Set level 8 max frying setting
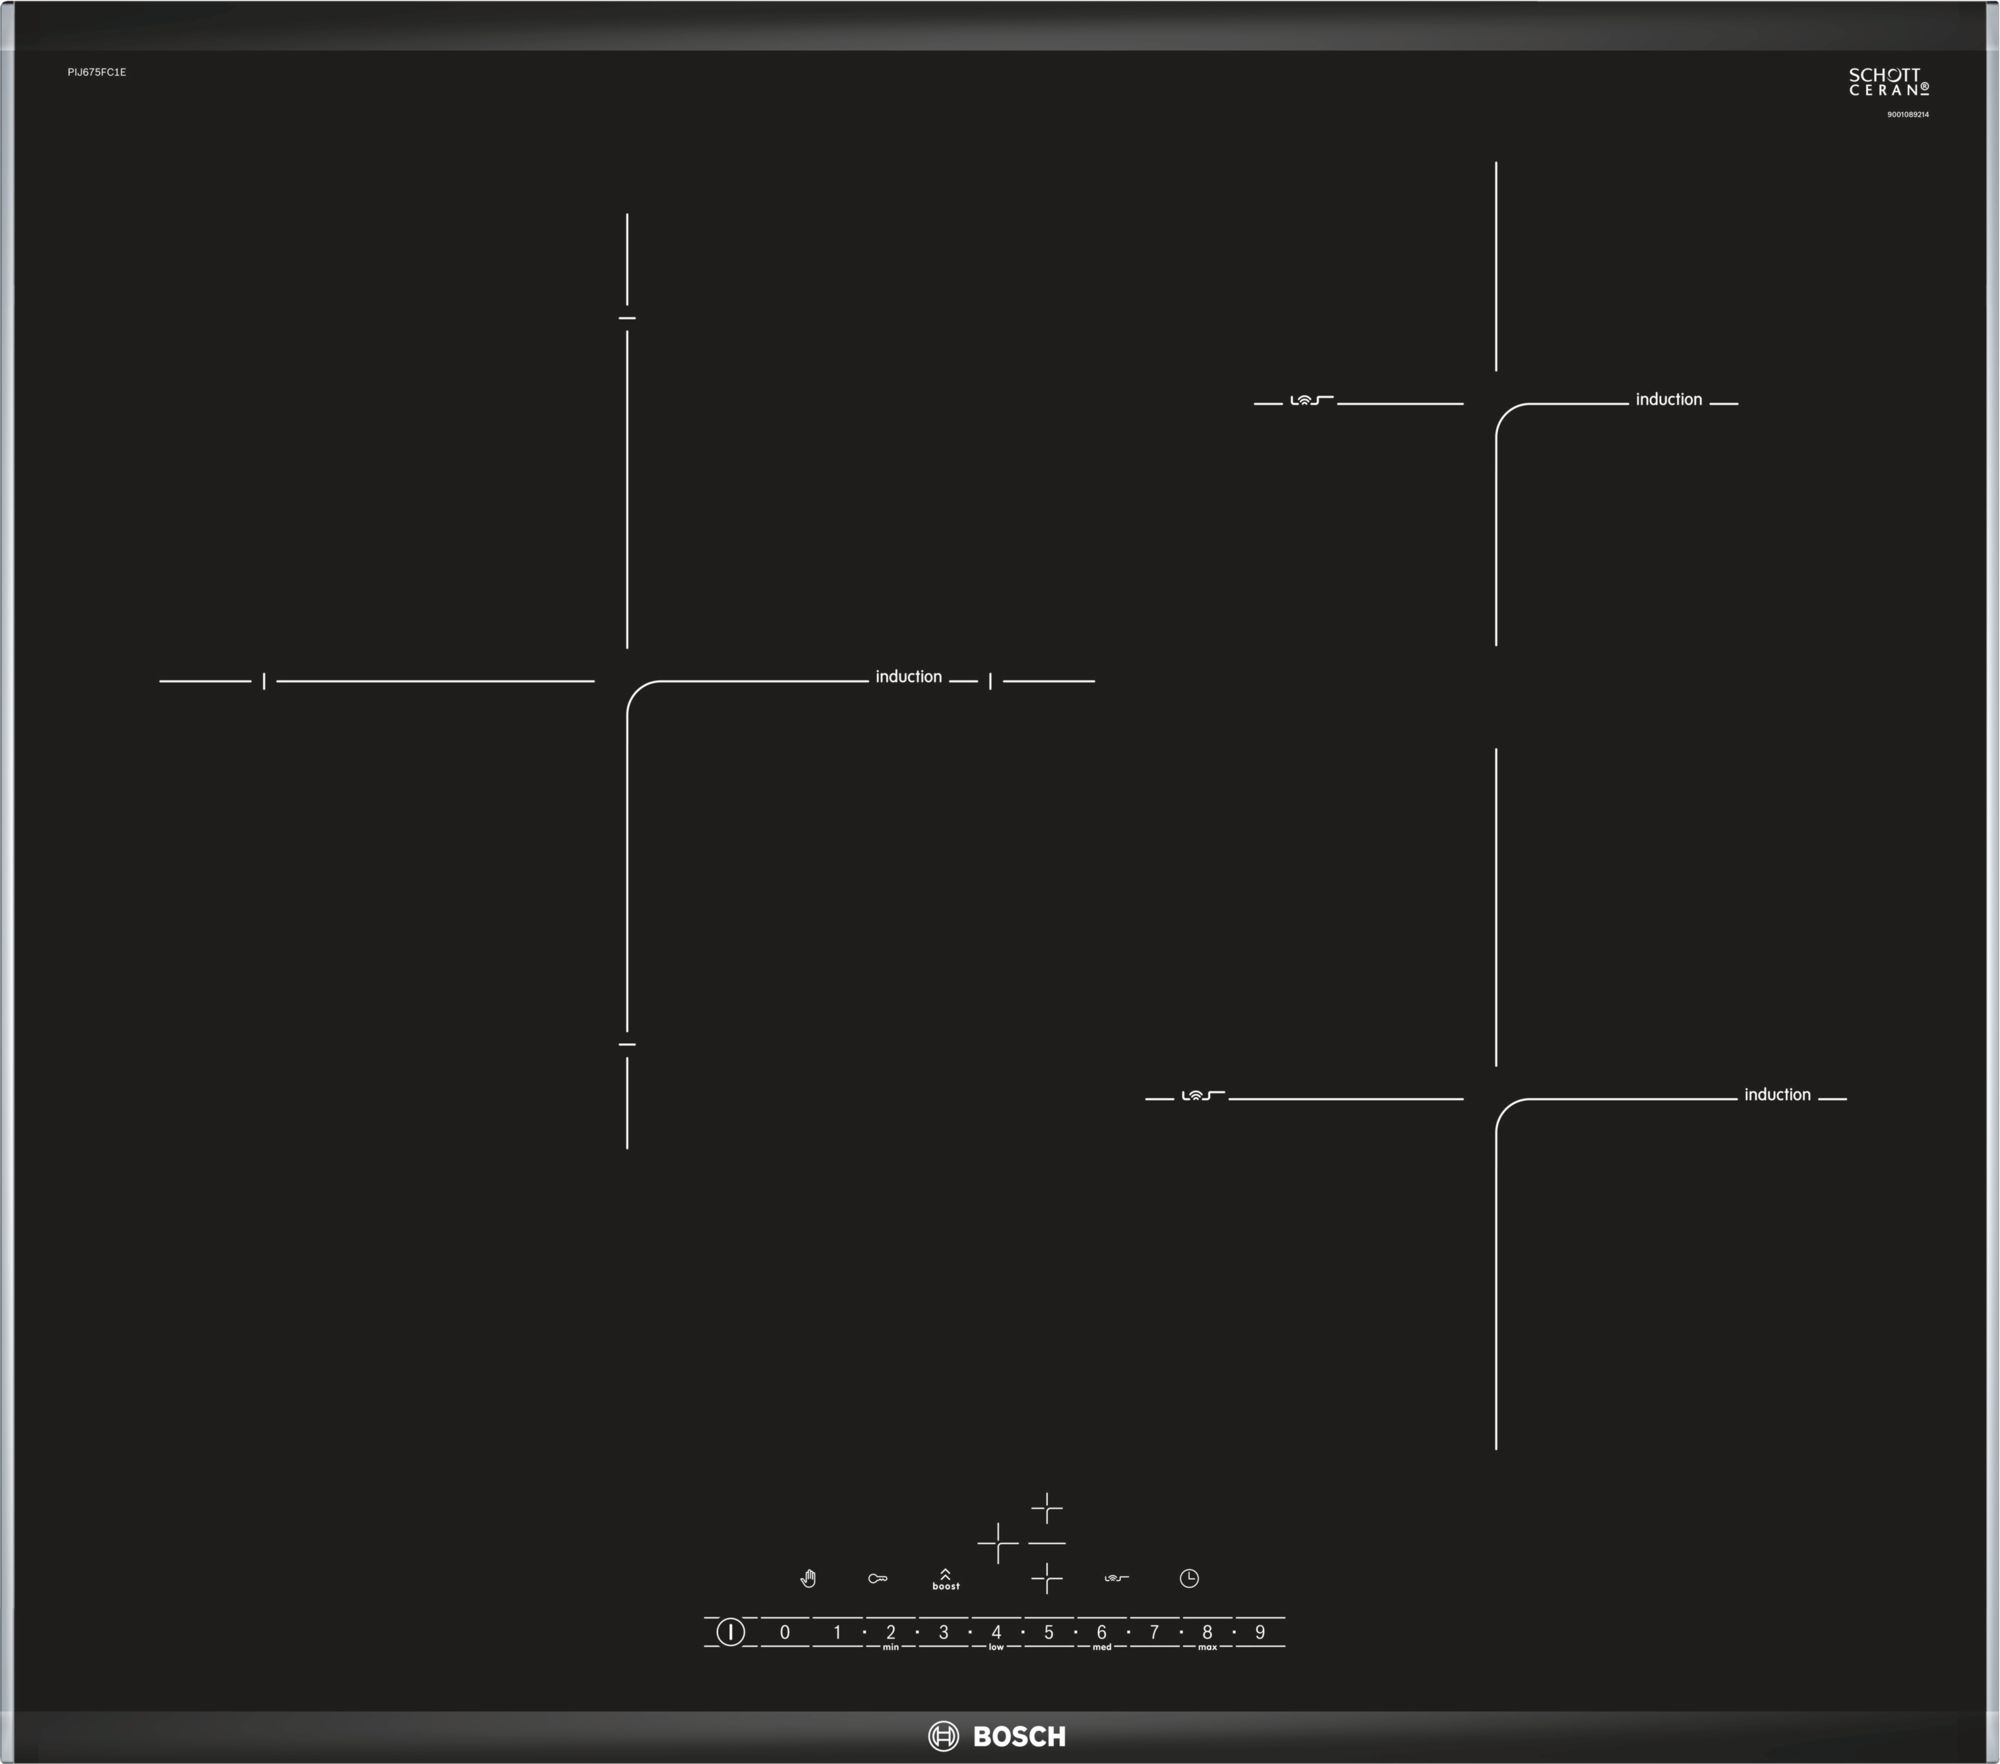The height and width of the screenshot is (1764, 2000). pyautogui.click(x=1207, y=1632)
